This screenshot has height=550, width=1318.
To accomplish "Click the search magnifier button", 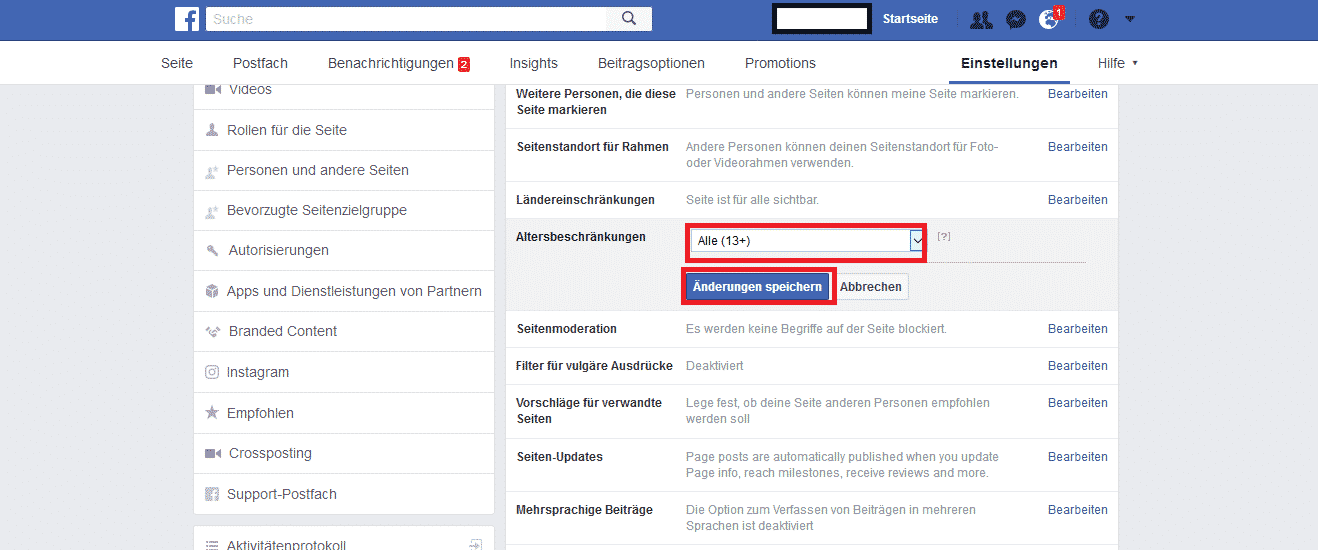I will pos(629,18).
